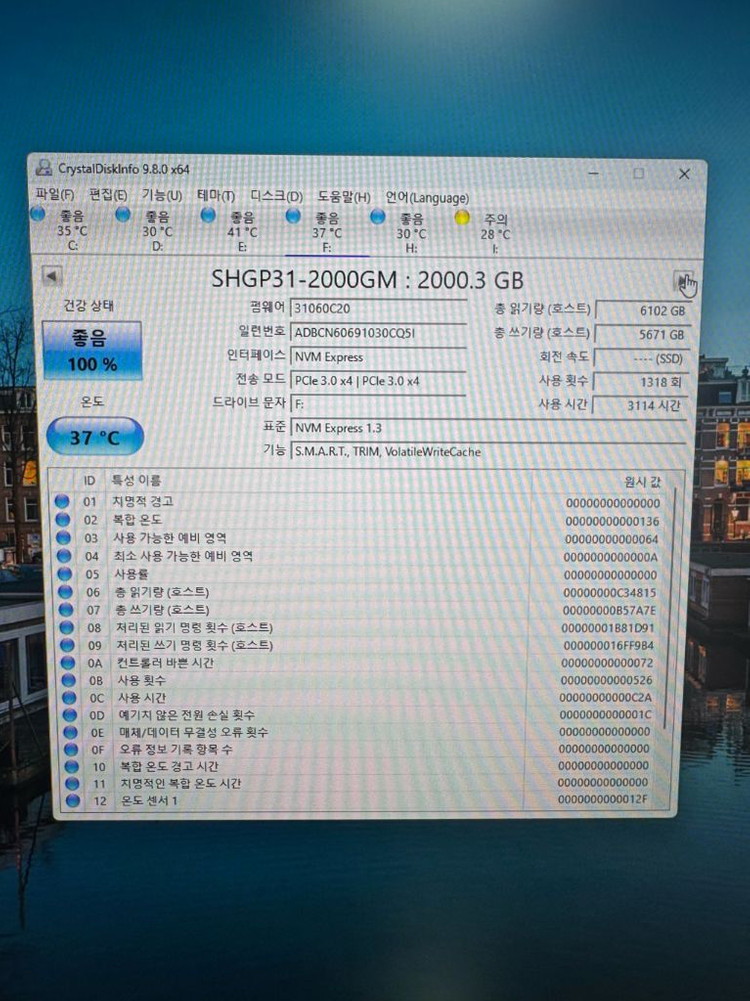Click raw value 00000000B57A7E

pyautogui.click(x=610, y=610)
